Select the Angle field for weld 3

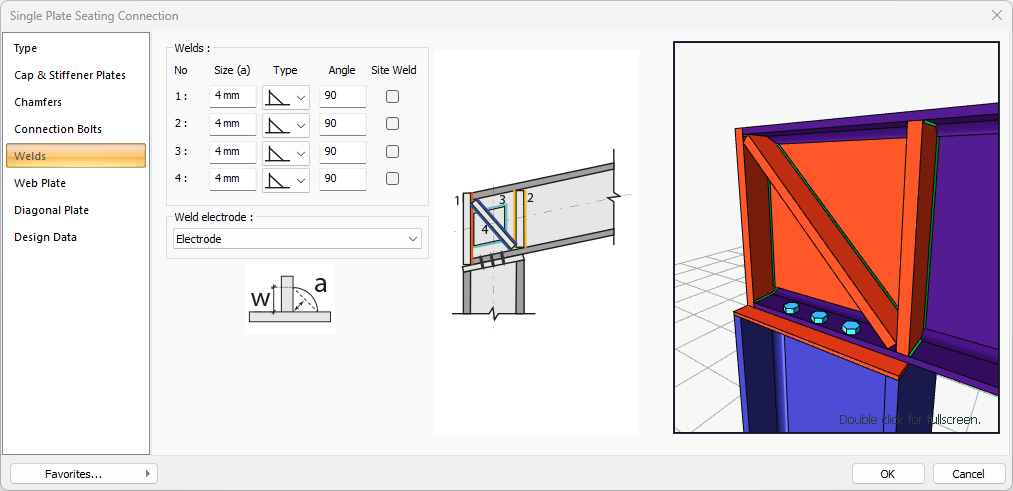click(x=343, y=151)
